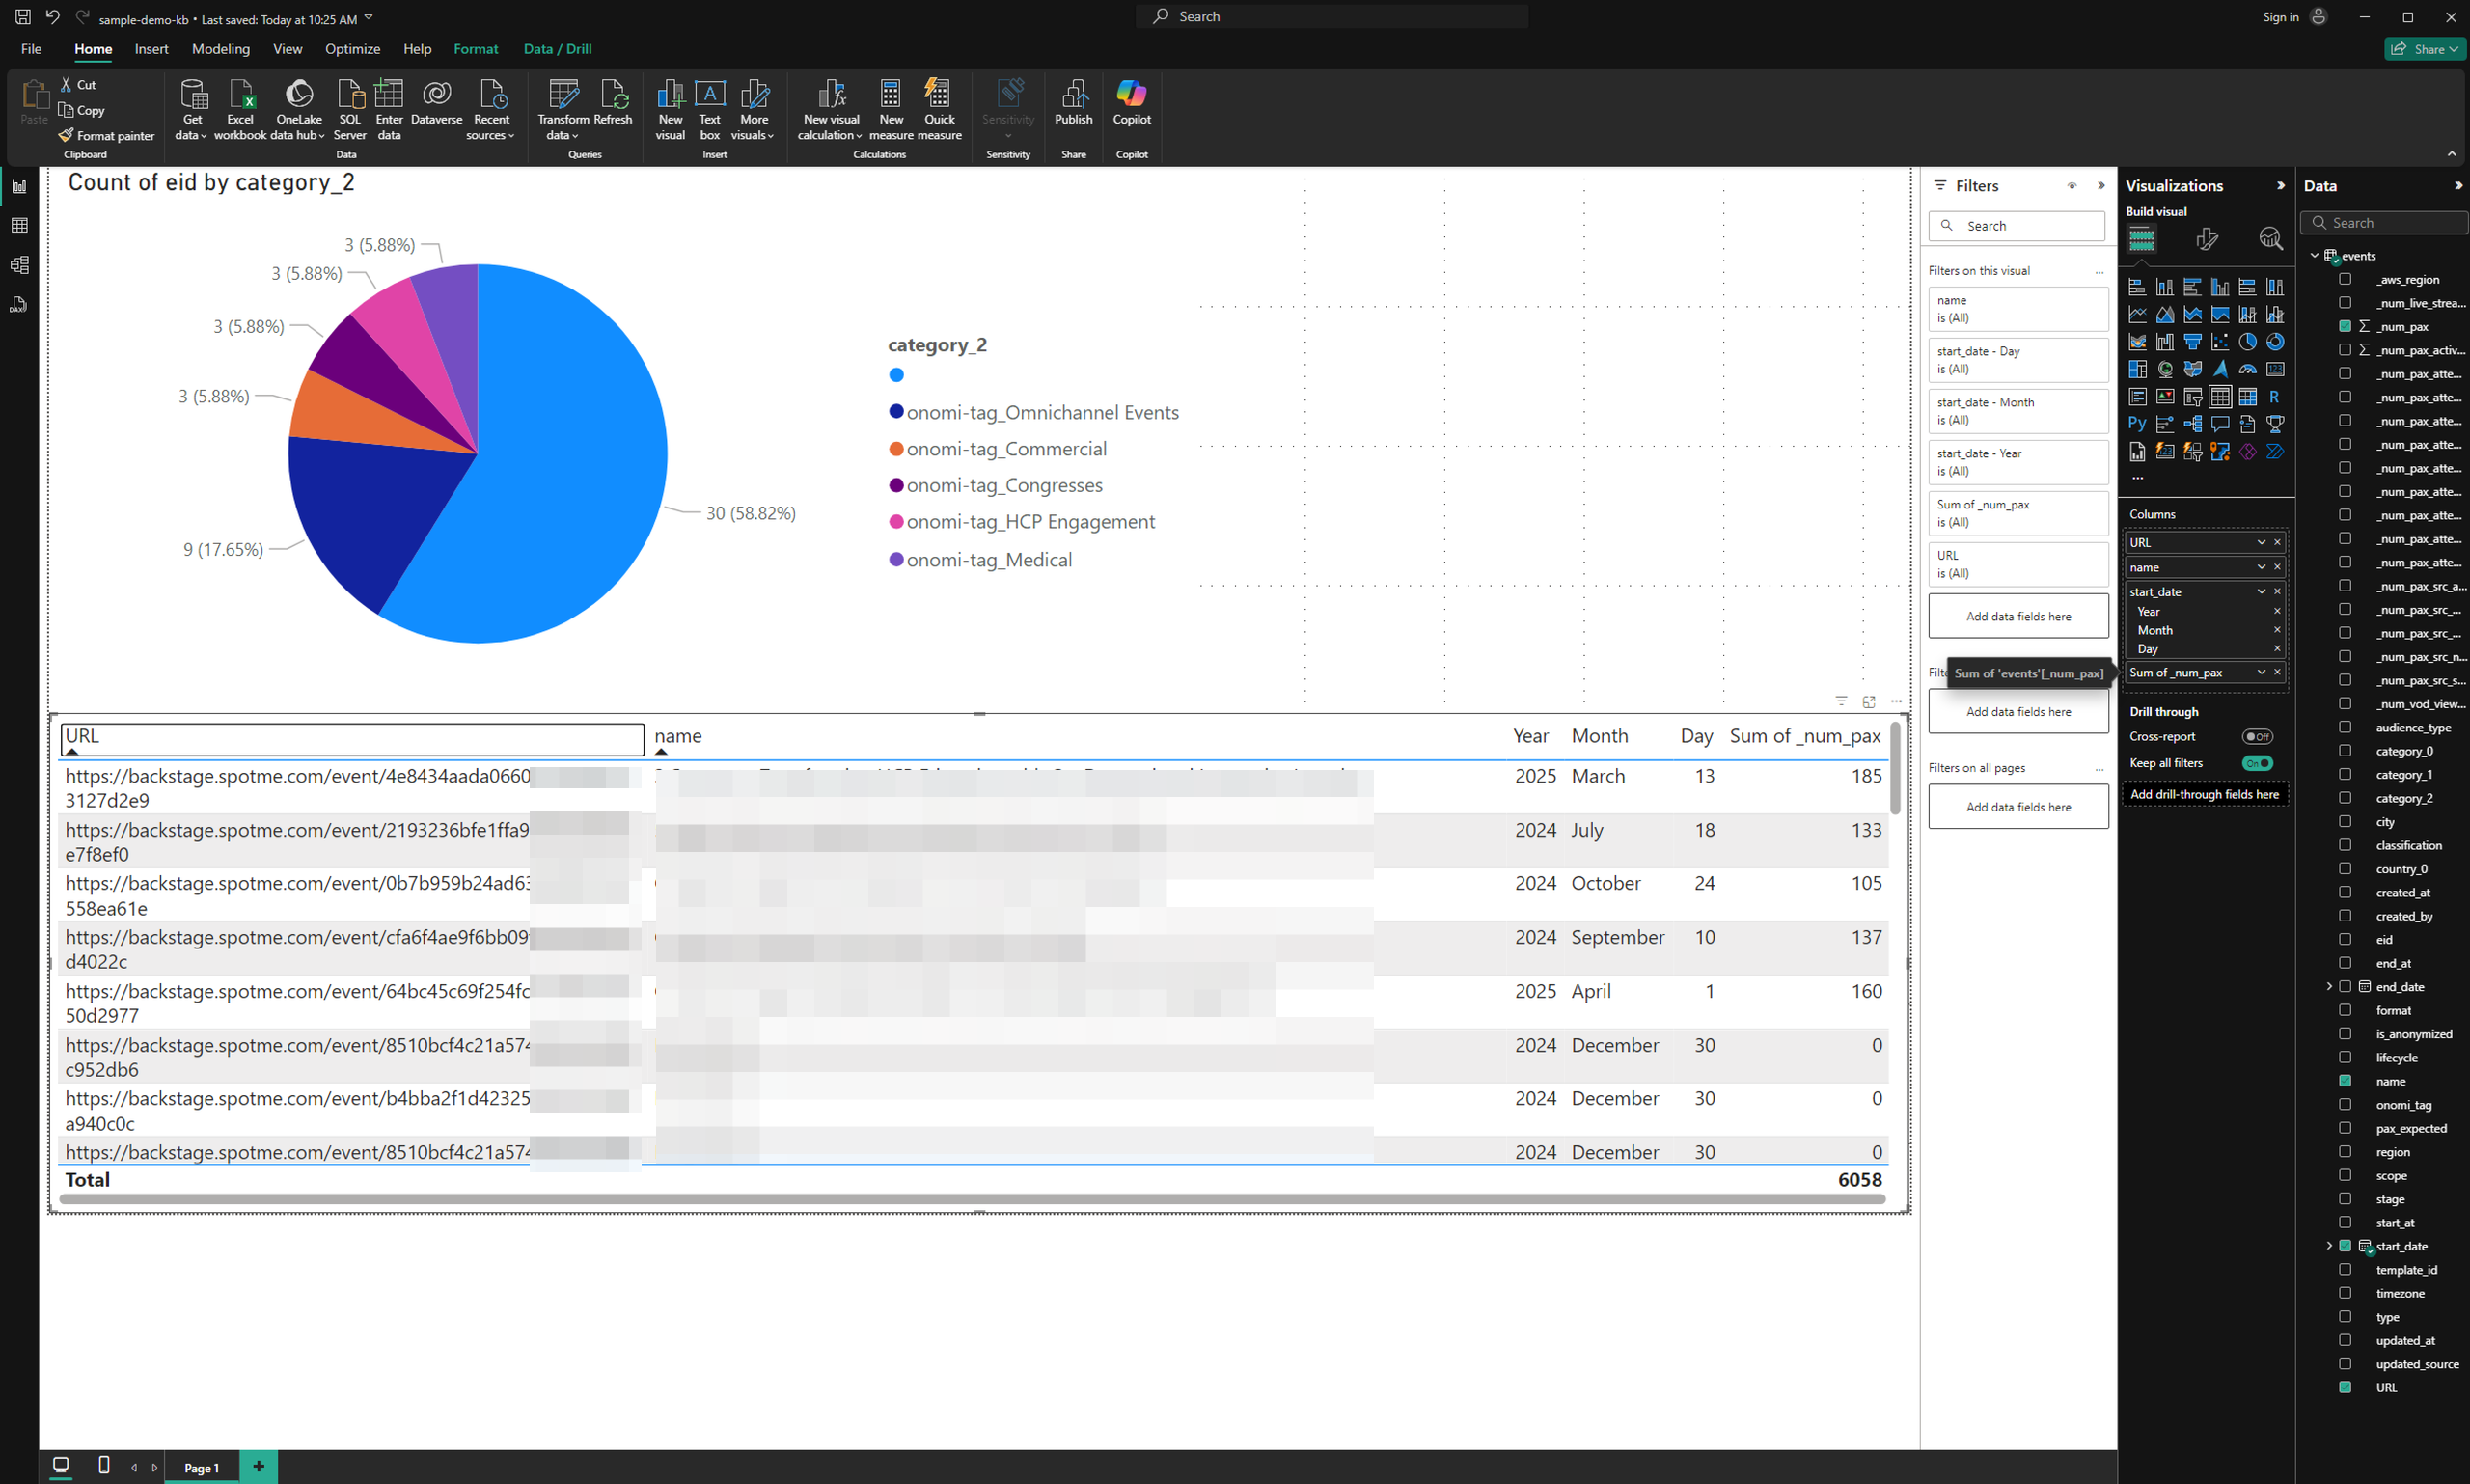
Task: Open the Modeling ribbon tab
Action: click(221, 49)
